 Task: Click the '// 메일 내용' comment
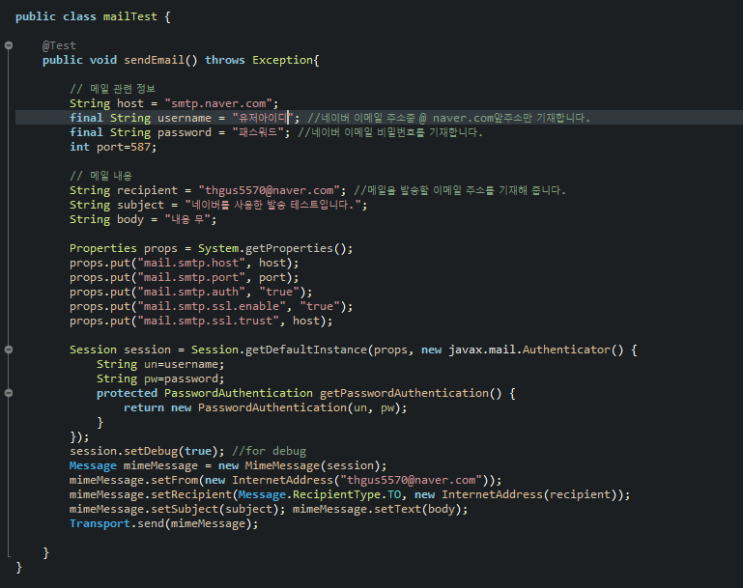click(101, 176)
